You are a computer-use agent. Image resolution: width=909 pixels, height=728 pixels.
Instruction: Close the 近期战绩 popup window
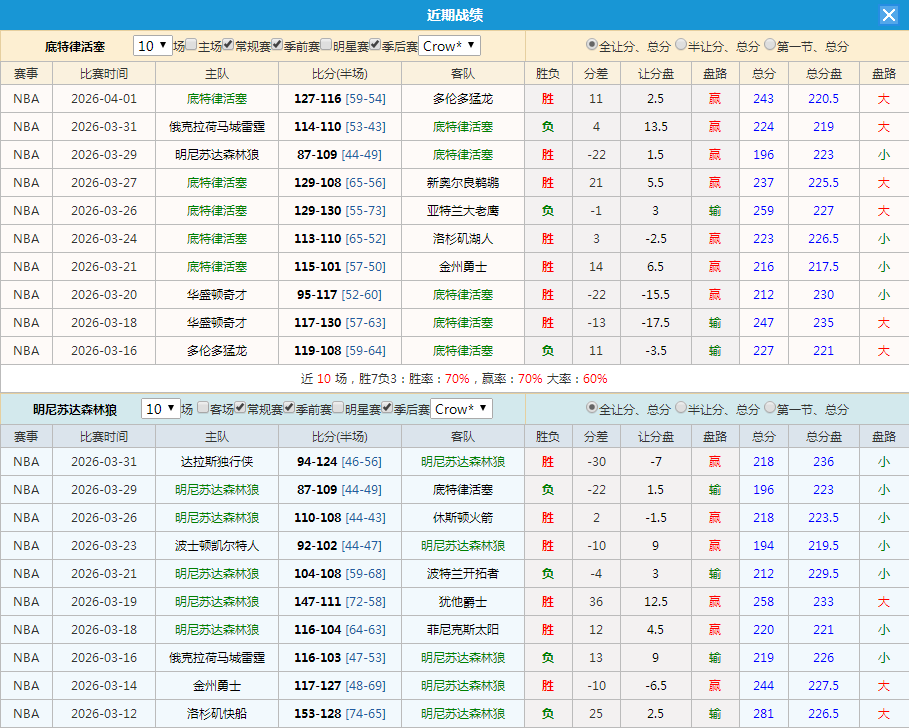pos(891,14)
